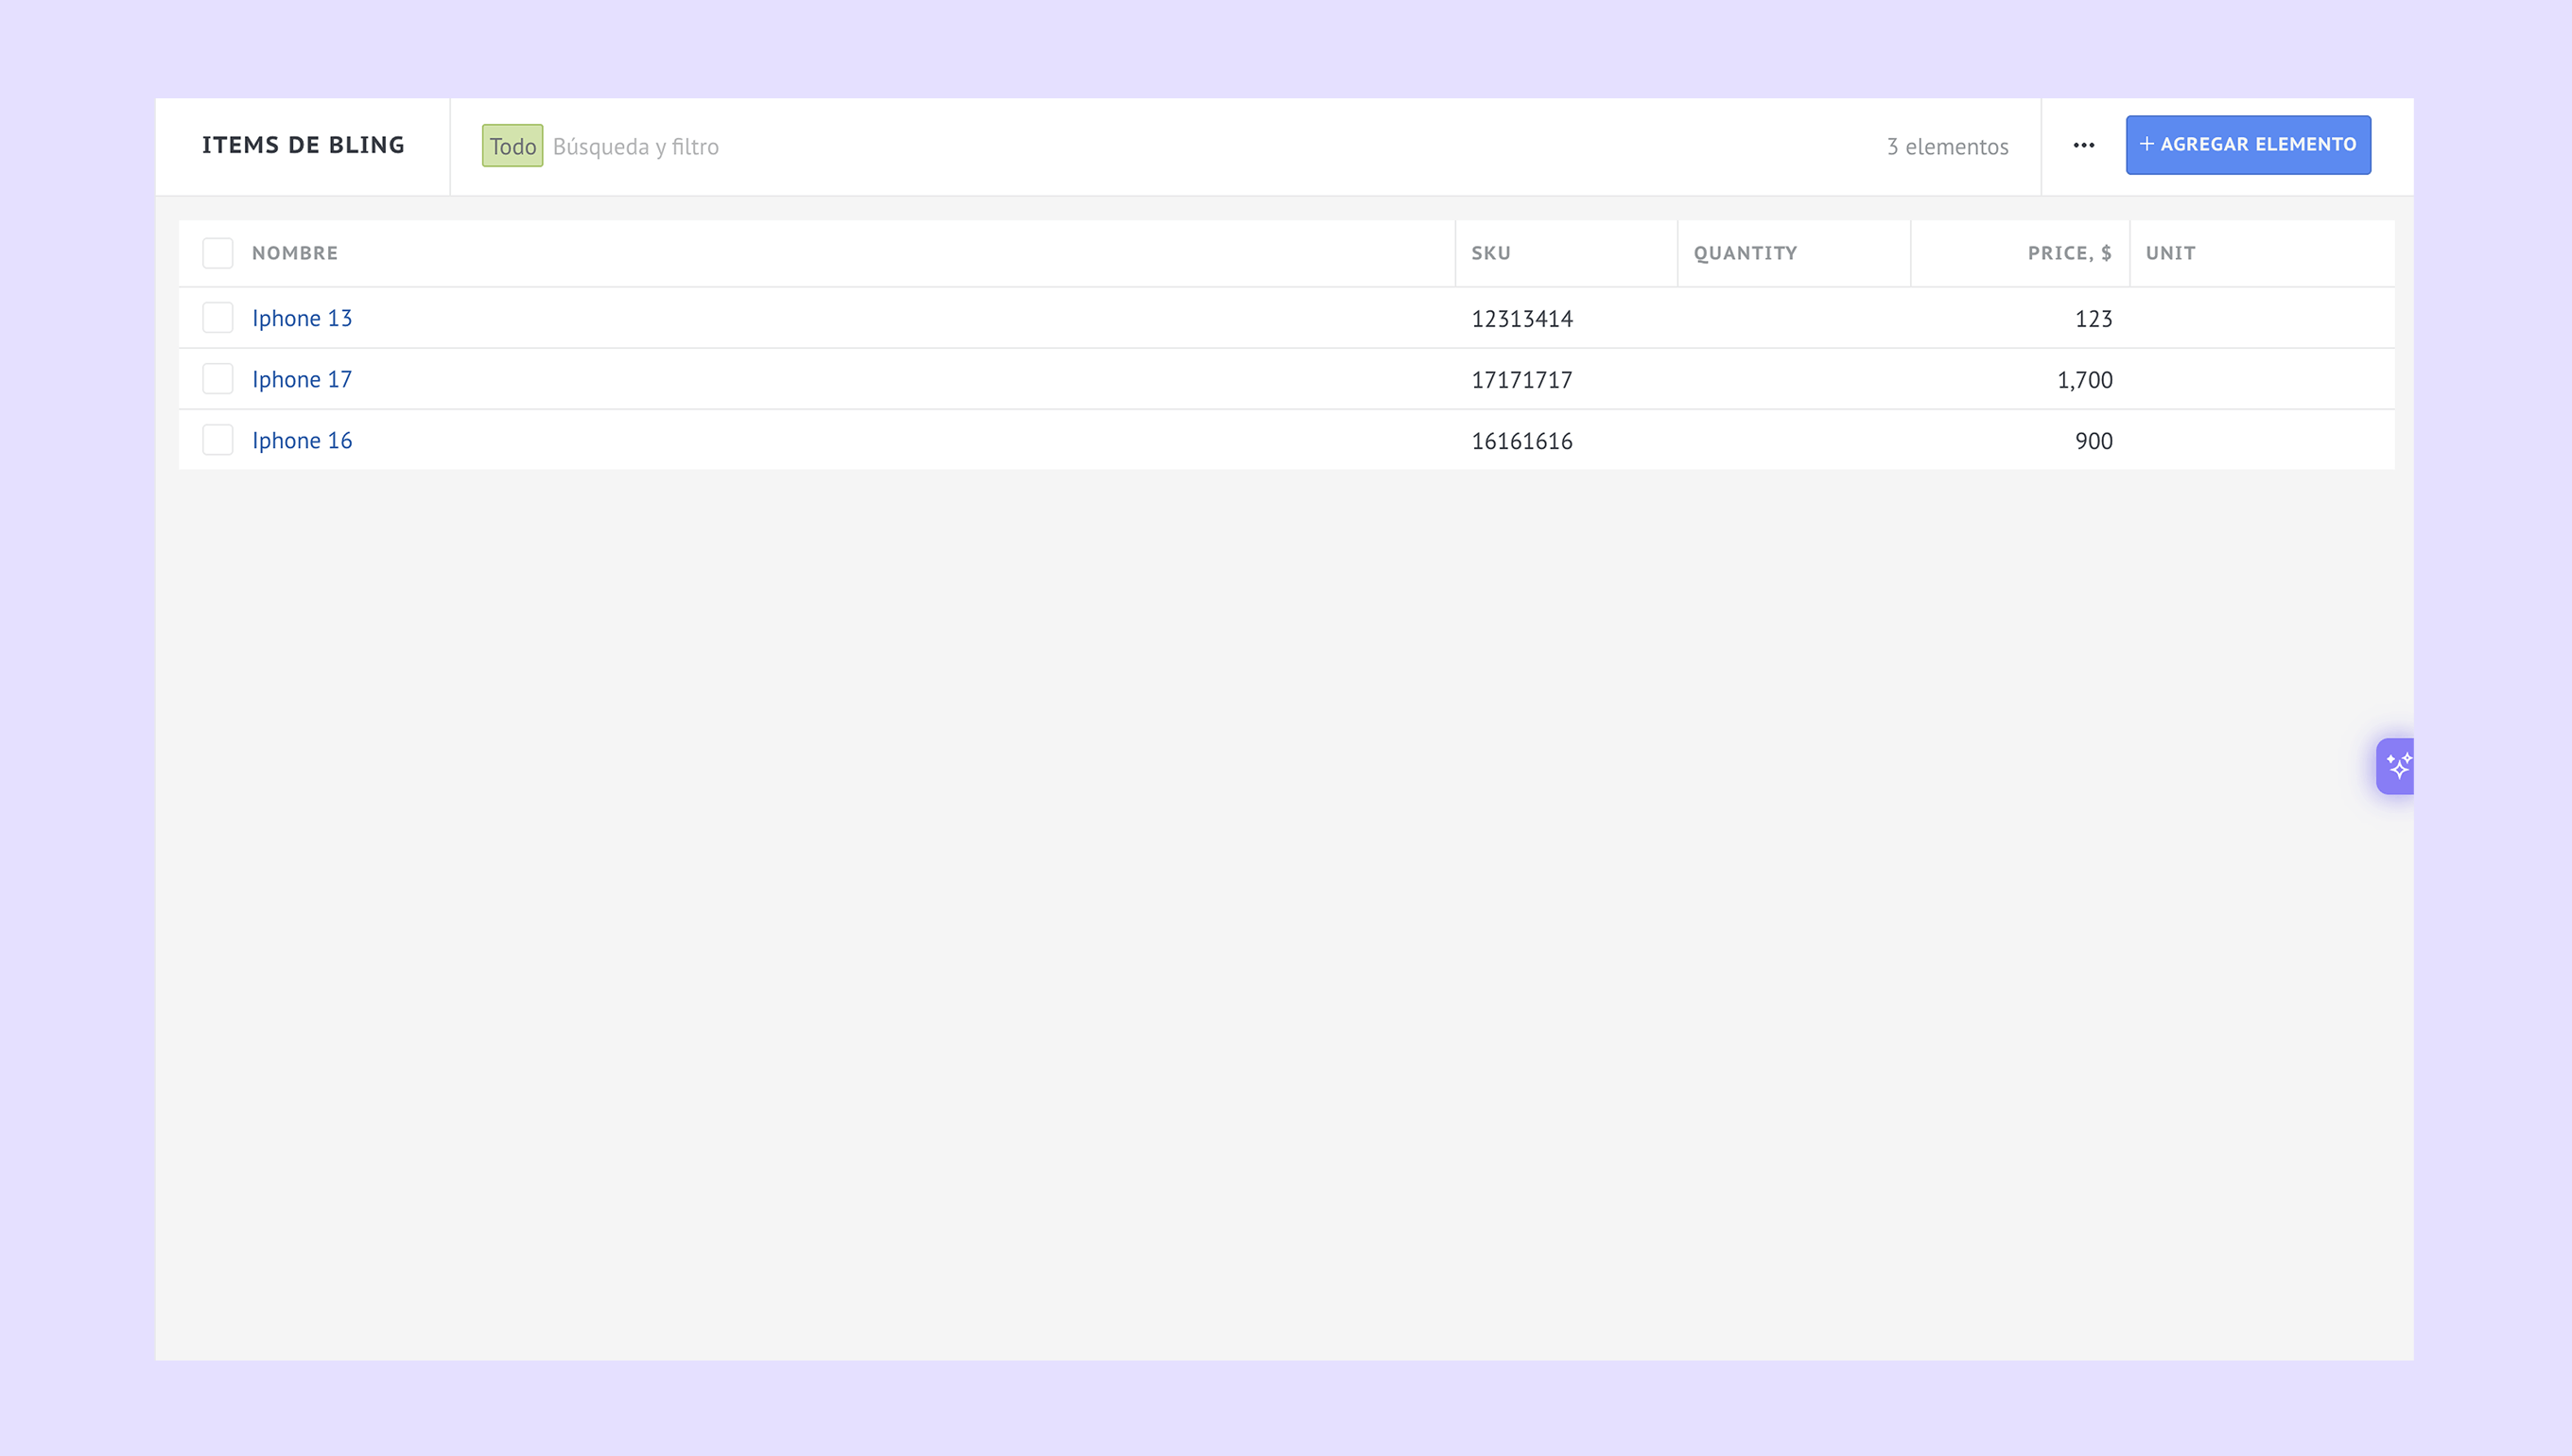
Task: Open the three-dots more options menu
Action: point(2083,146)
